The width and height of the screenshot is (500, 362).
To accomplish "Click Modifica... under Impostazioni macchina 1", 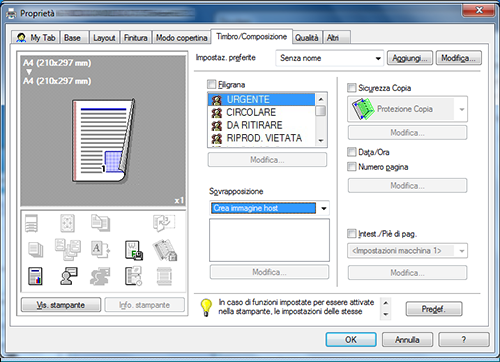I will coord(407,273).
